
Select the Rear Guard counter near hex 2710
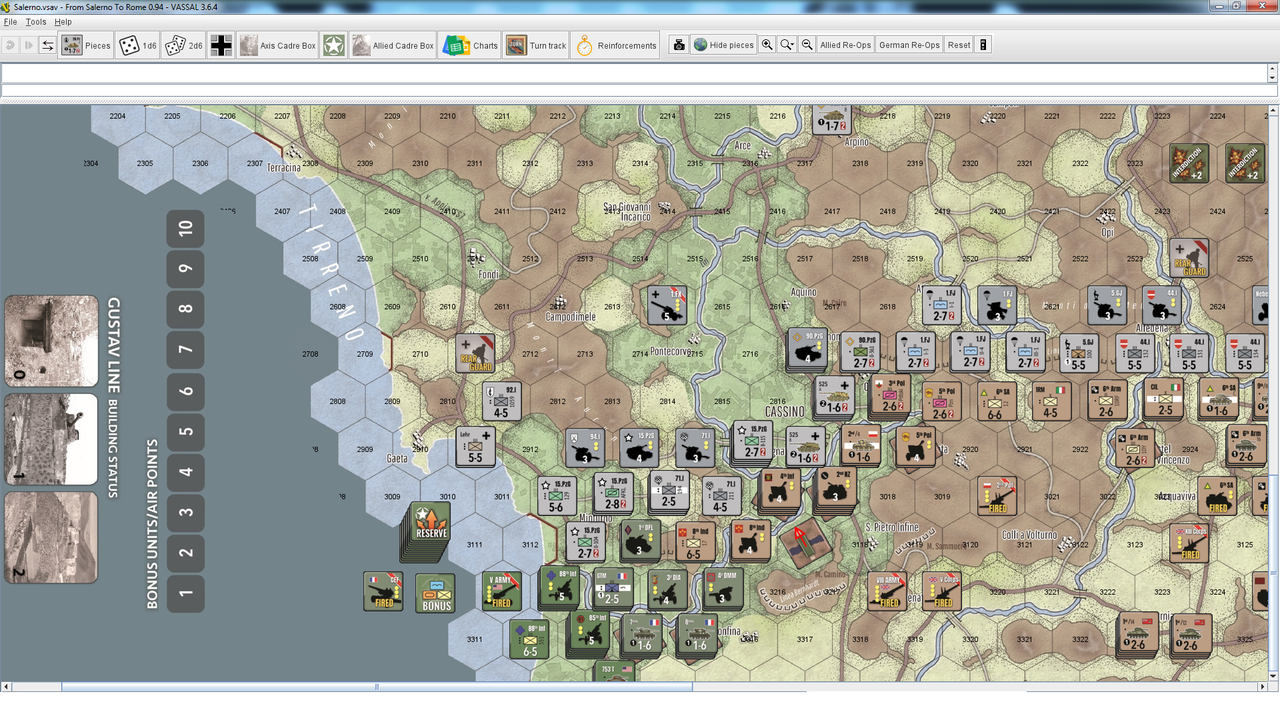click(x=475, y=354)
